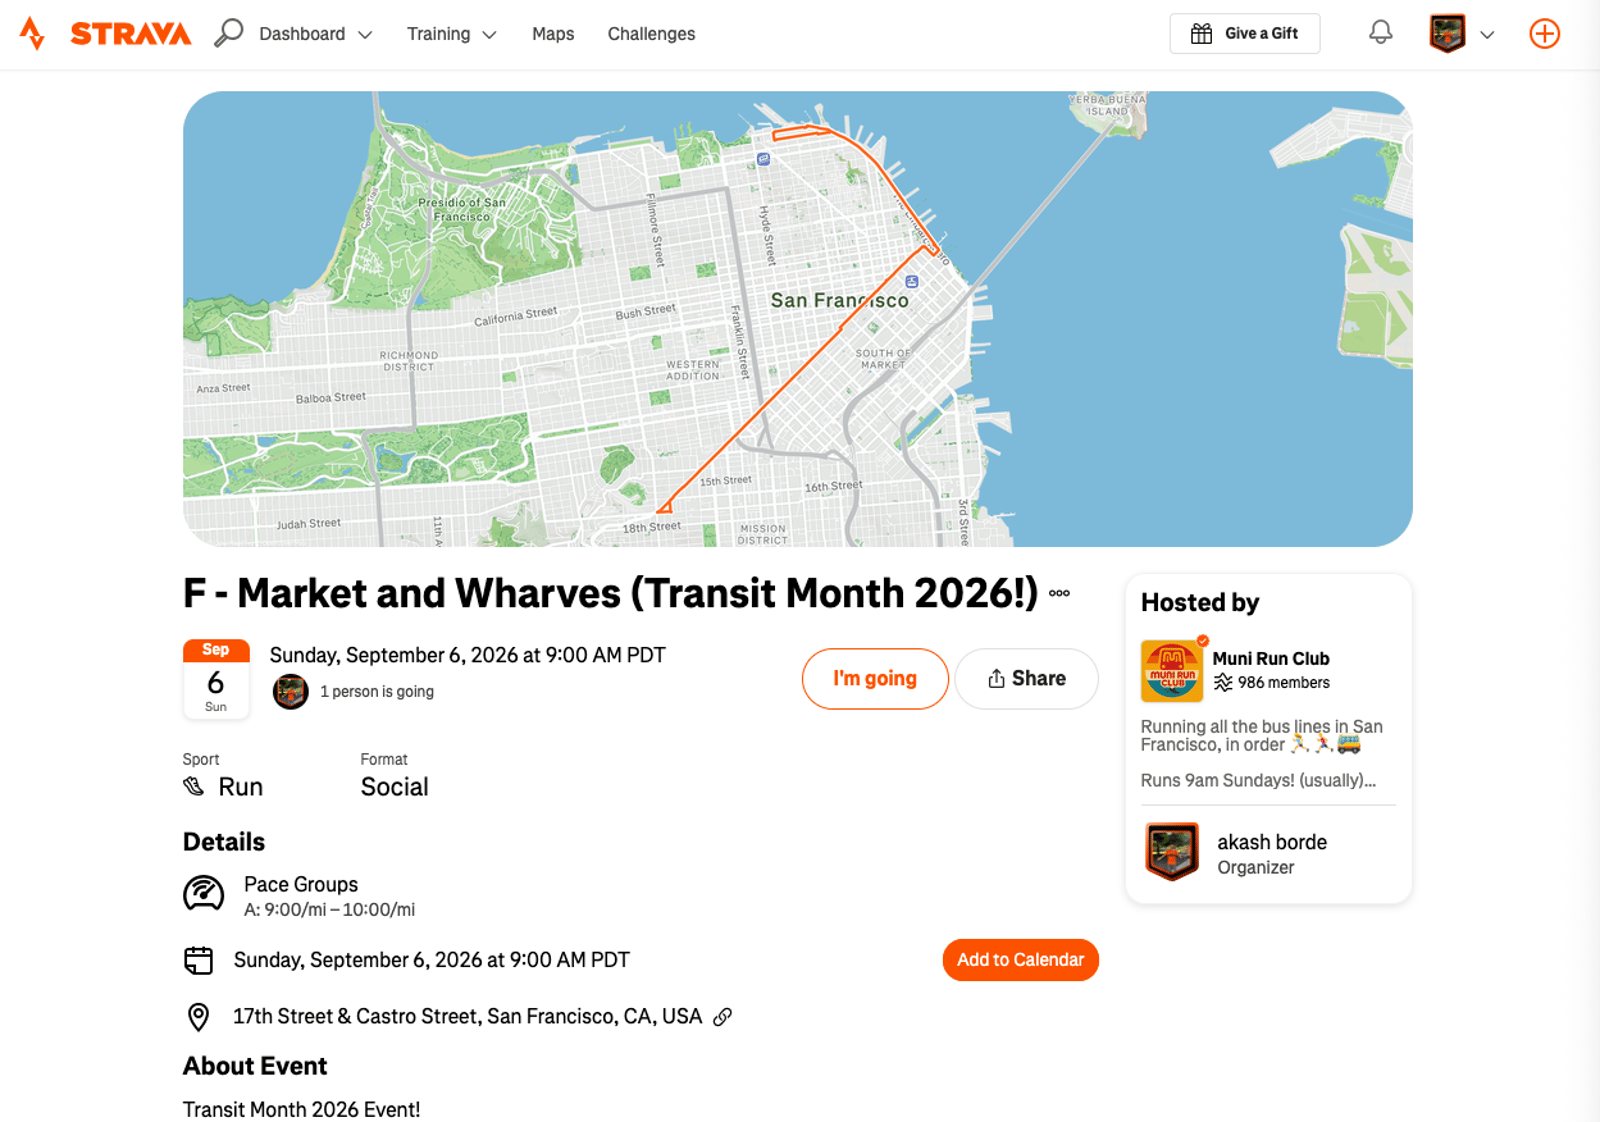Open the 17th Street & Castro Street address

click(x=468, y=1016)
